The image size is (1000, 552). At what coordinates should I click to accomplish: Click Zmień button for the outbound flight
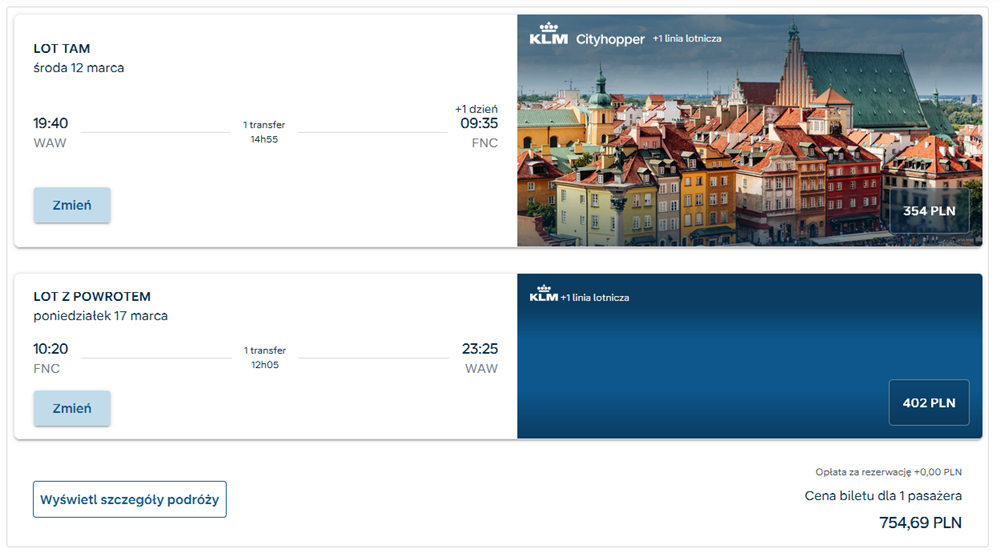(72, 205)
